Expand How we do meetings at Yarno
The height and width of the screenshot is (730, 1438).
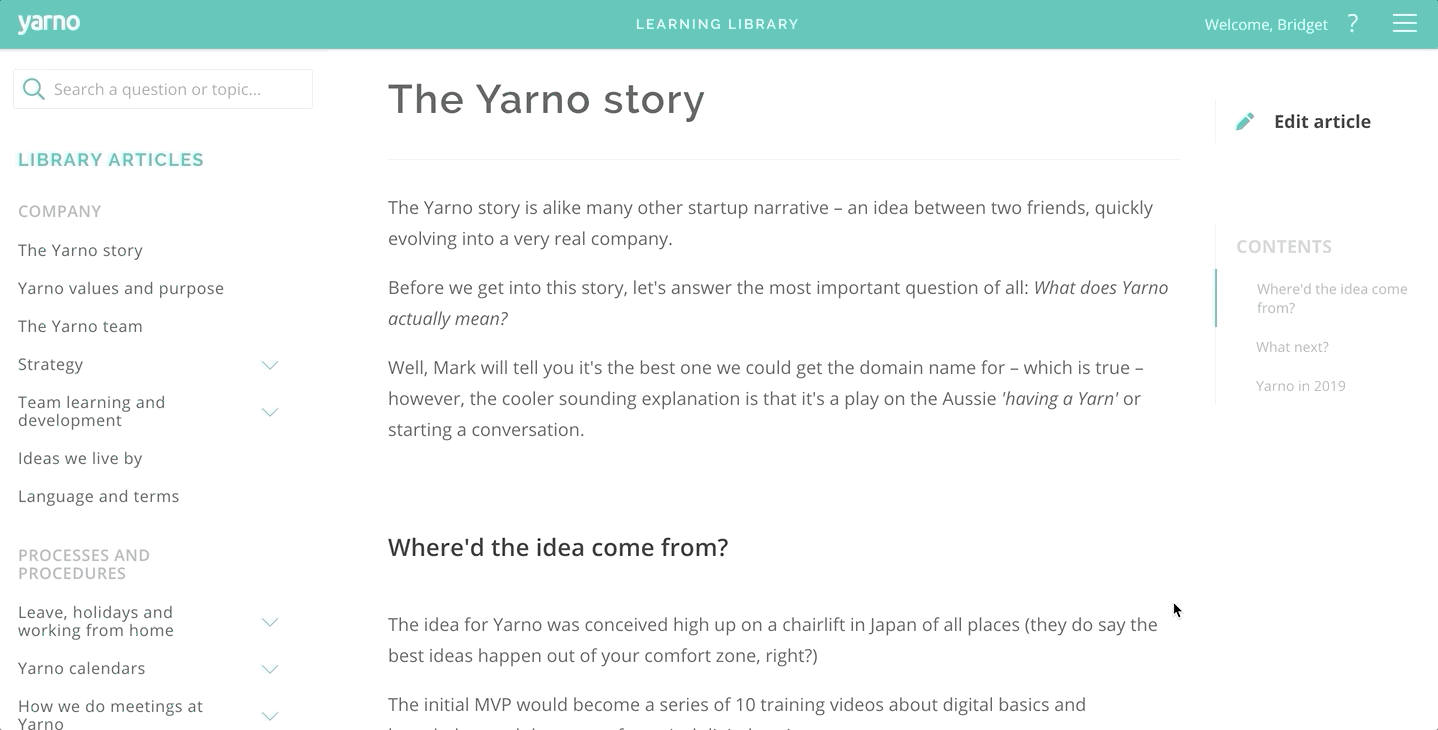(x=270, y=716)
